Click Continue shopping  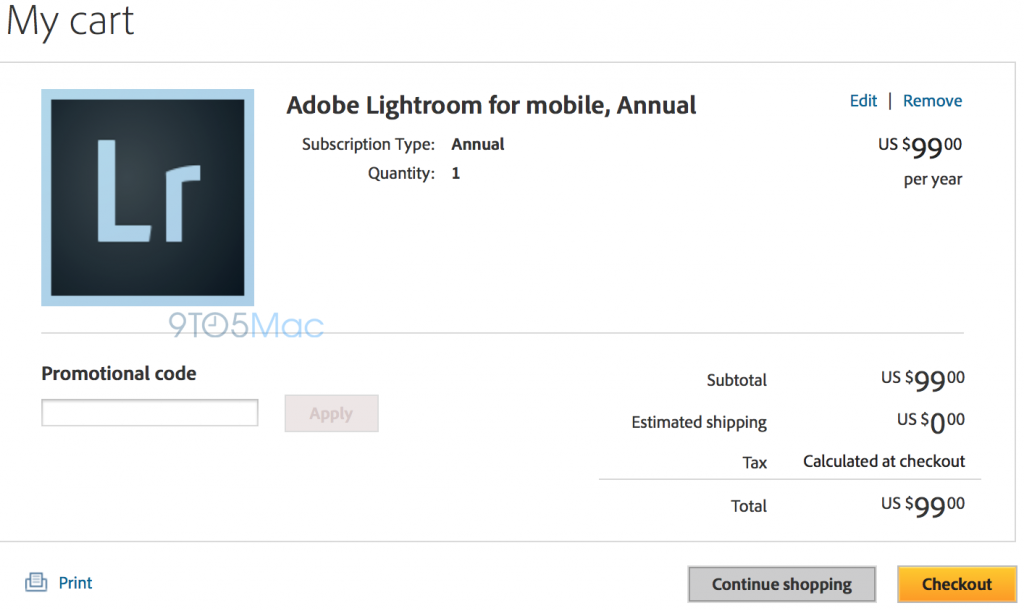click(x=781, y=584)
